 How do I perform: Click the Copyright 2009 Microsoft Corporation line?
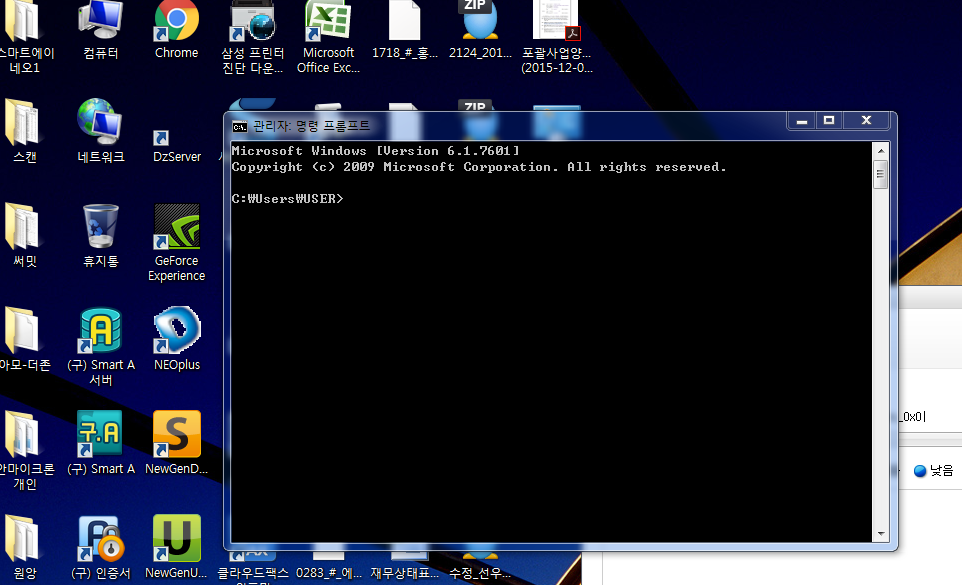(479, 167)
